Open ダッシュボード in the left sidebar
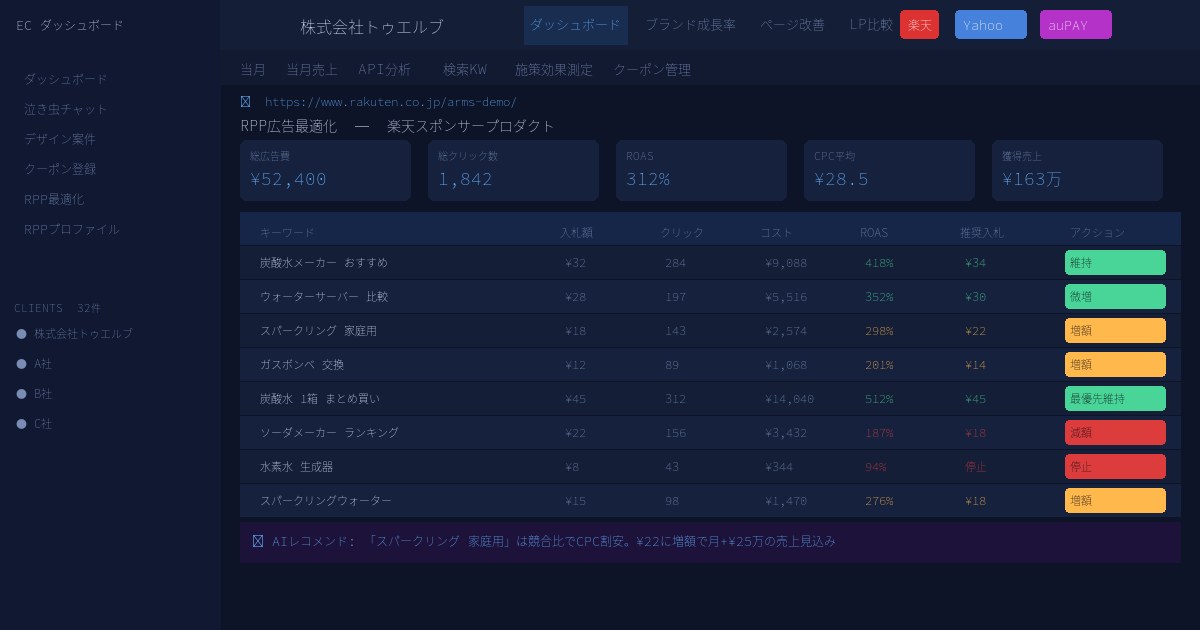This screenshot has height=630, width=1200. [66, 79]
